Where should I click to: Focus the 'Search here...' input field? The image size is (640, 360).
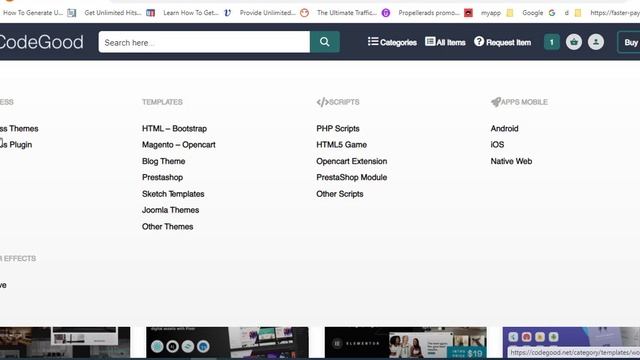point(204,42)
